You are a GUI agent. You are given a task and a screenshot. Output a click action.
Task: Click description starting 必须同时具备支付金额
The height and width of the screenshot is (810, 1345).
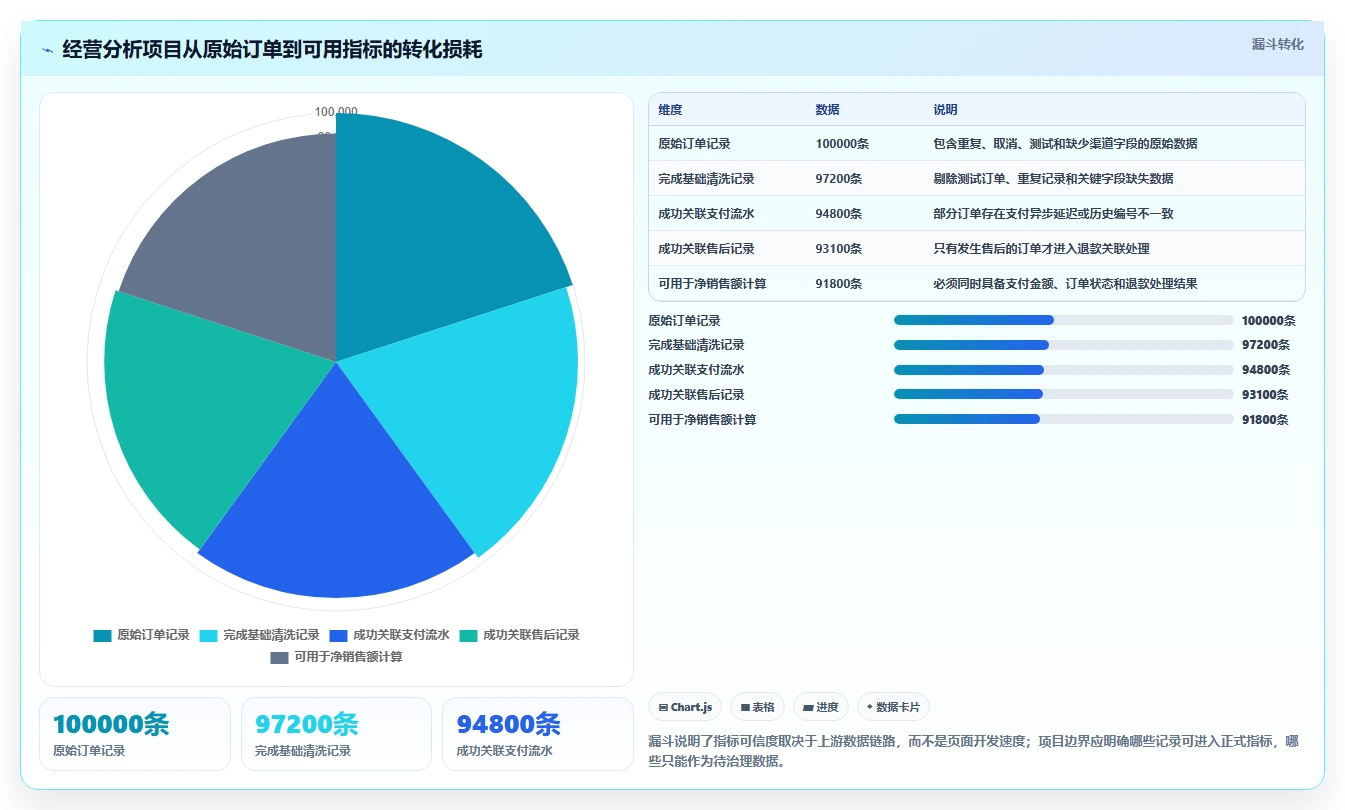click(x=1065, y=284)
